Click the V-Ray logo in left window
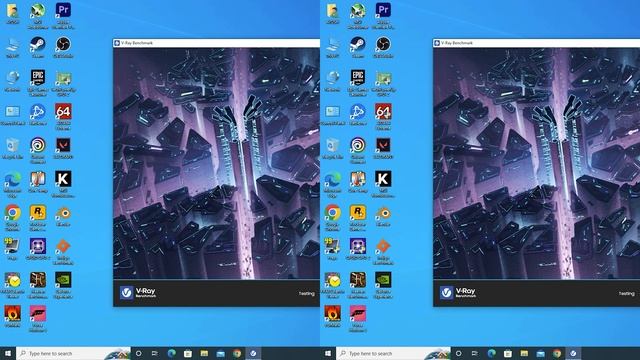640x360 pixels. 138,292
